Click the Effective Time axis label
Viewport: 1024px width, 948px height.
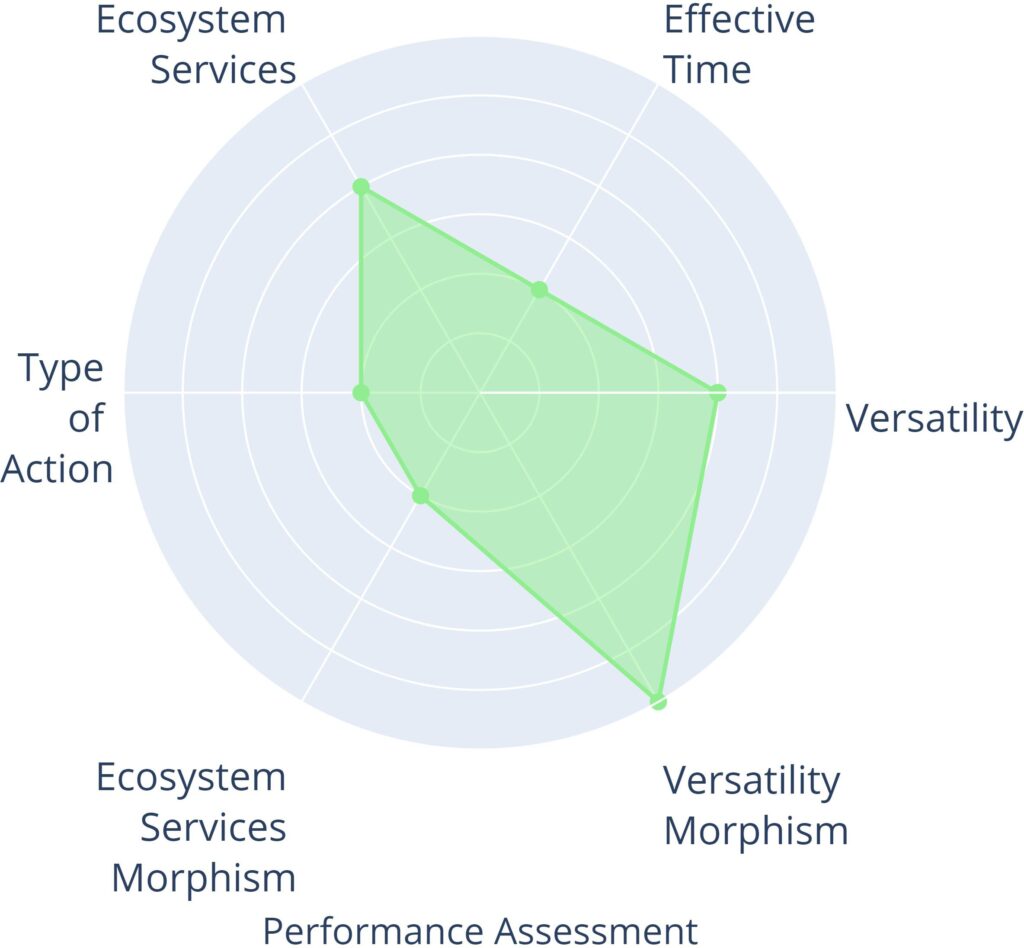click(x=738, y=45)
